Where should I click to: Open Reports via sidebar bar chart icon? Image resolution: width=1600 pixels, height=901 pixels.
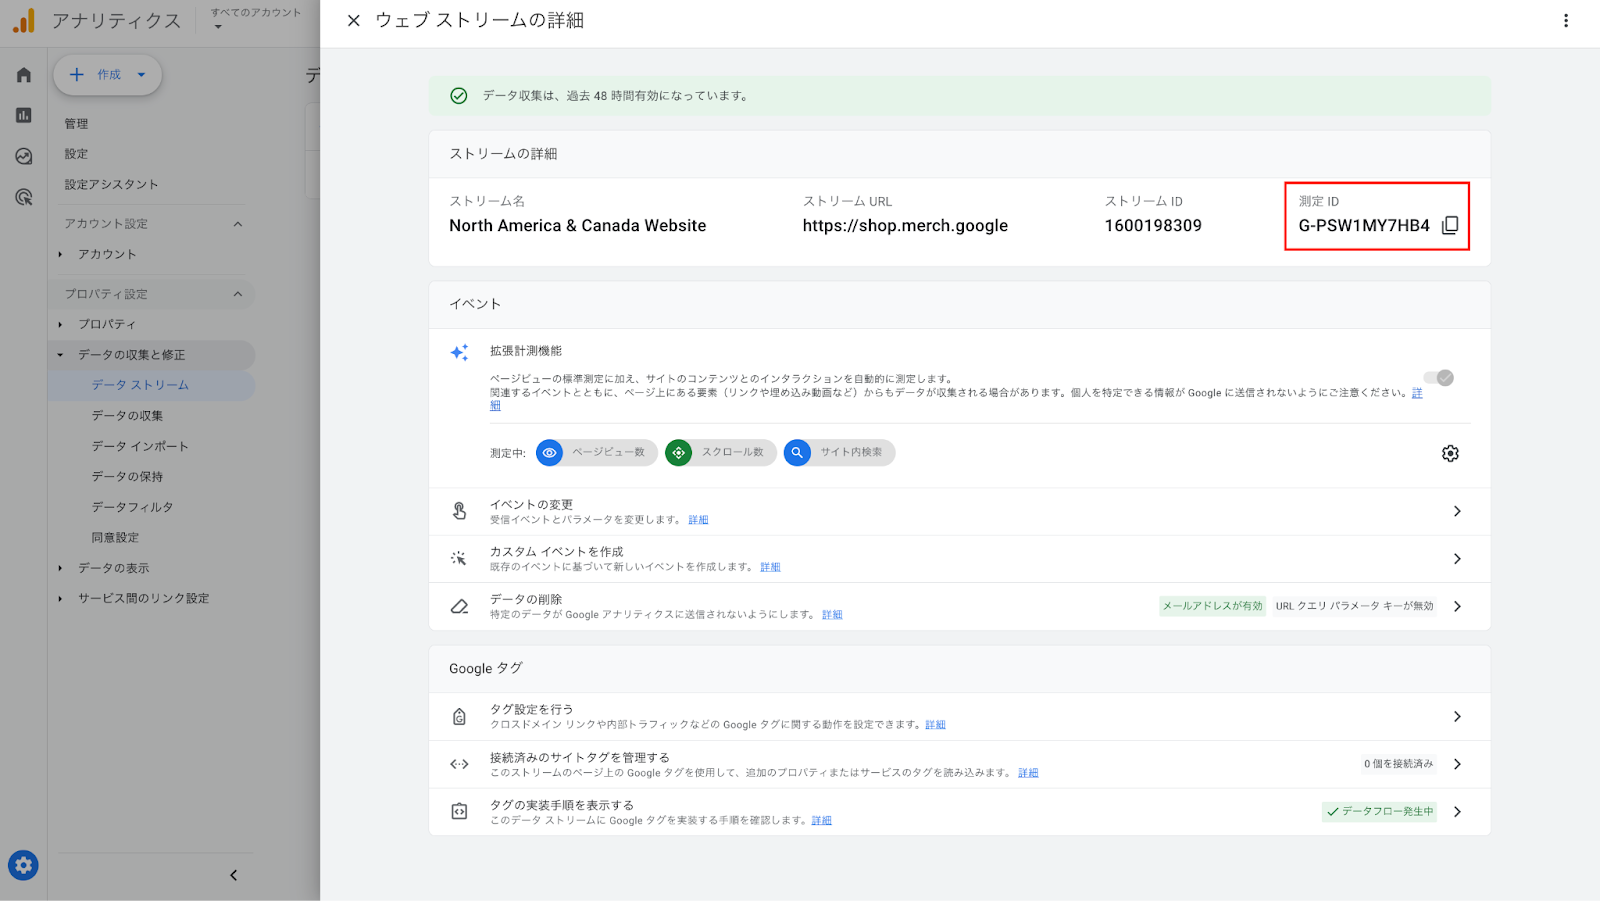coord(24,115)
